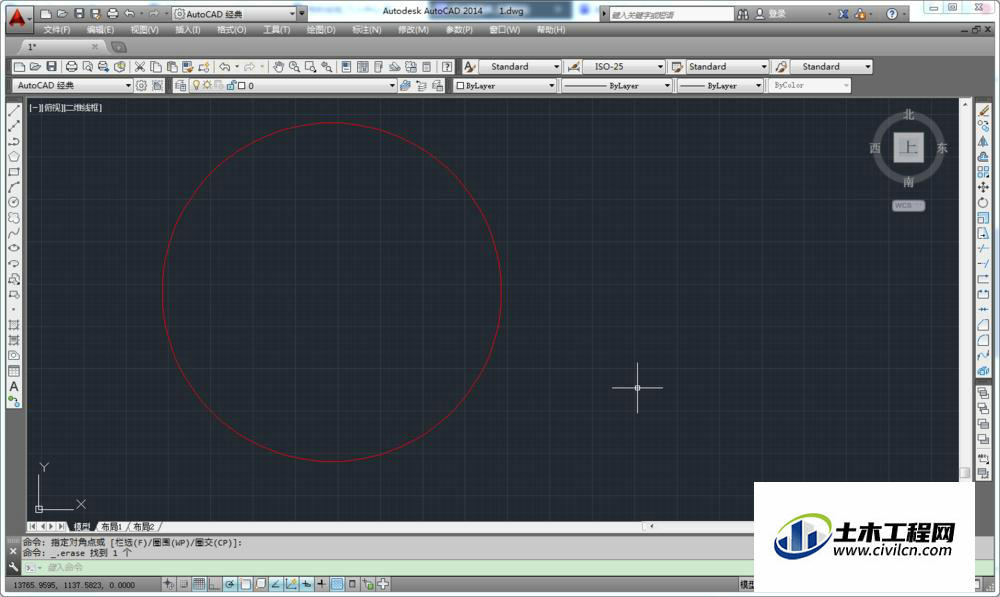Open the 绘图(D) menu
This screenshot has width=1000, height=597.
point(321,30)
